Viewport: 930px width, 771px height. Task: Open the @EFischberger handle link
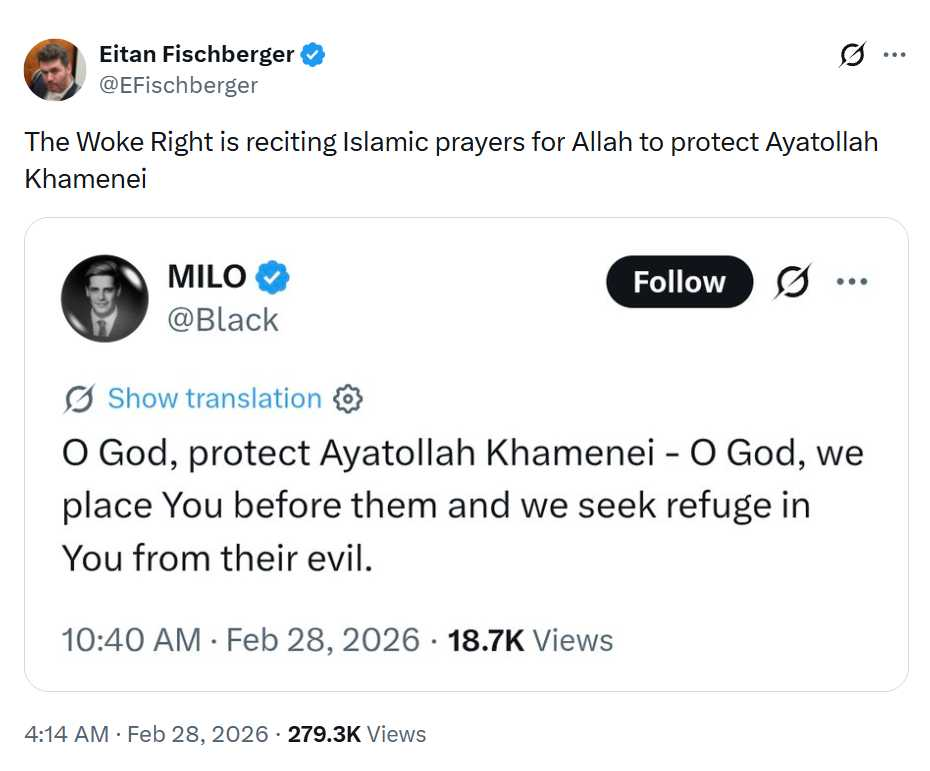coord(179,85)
